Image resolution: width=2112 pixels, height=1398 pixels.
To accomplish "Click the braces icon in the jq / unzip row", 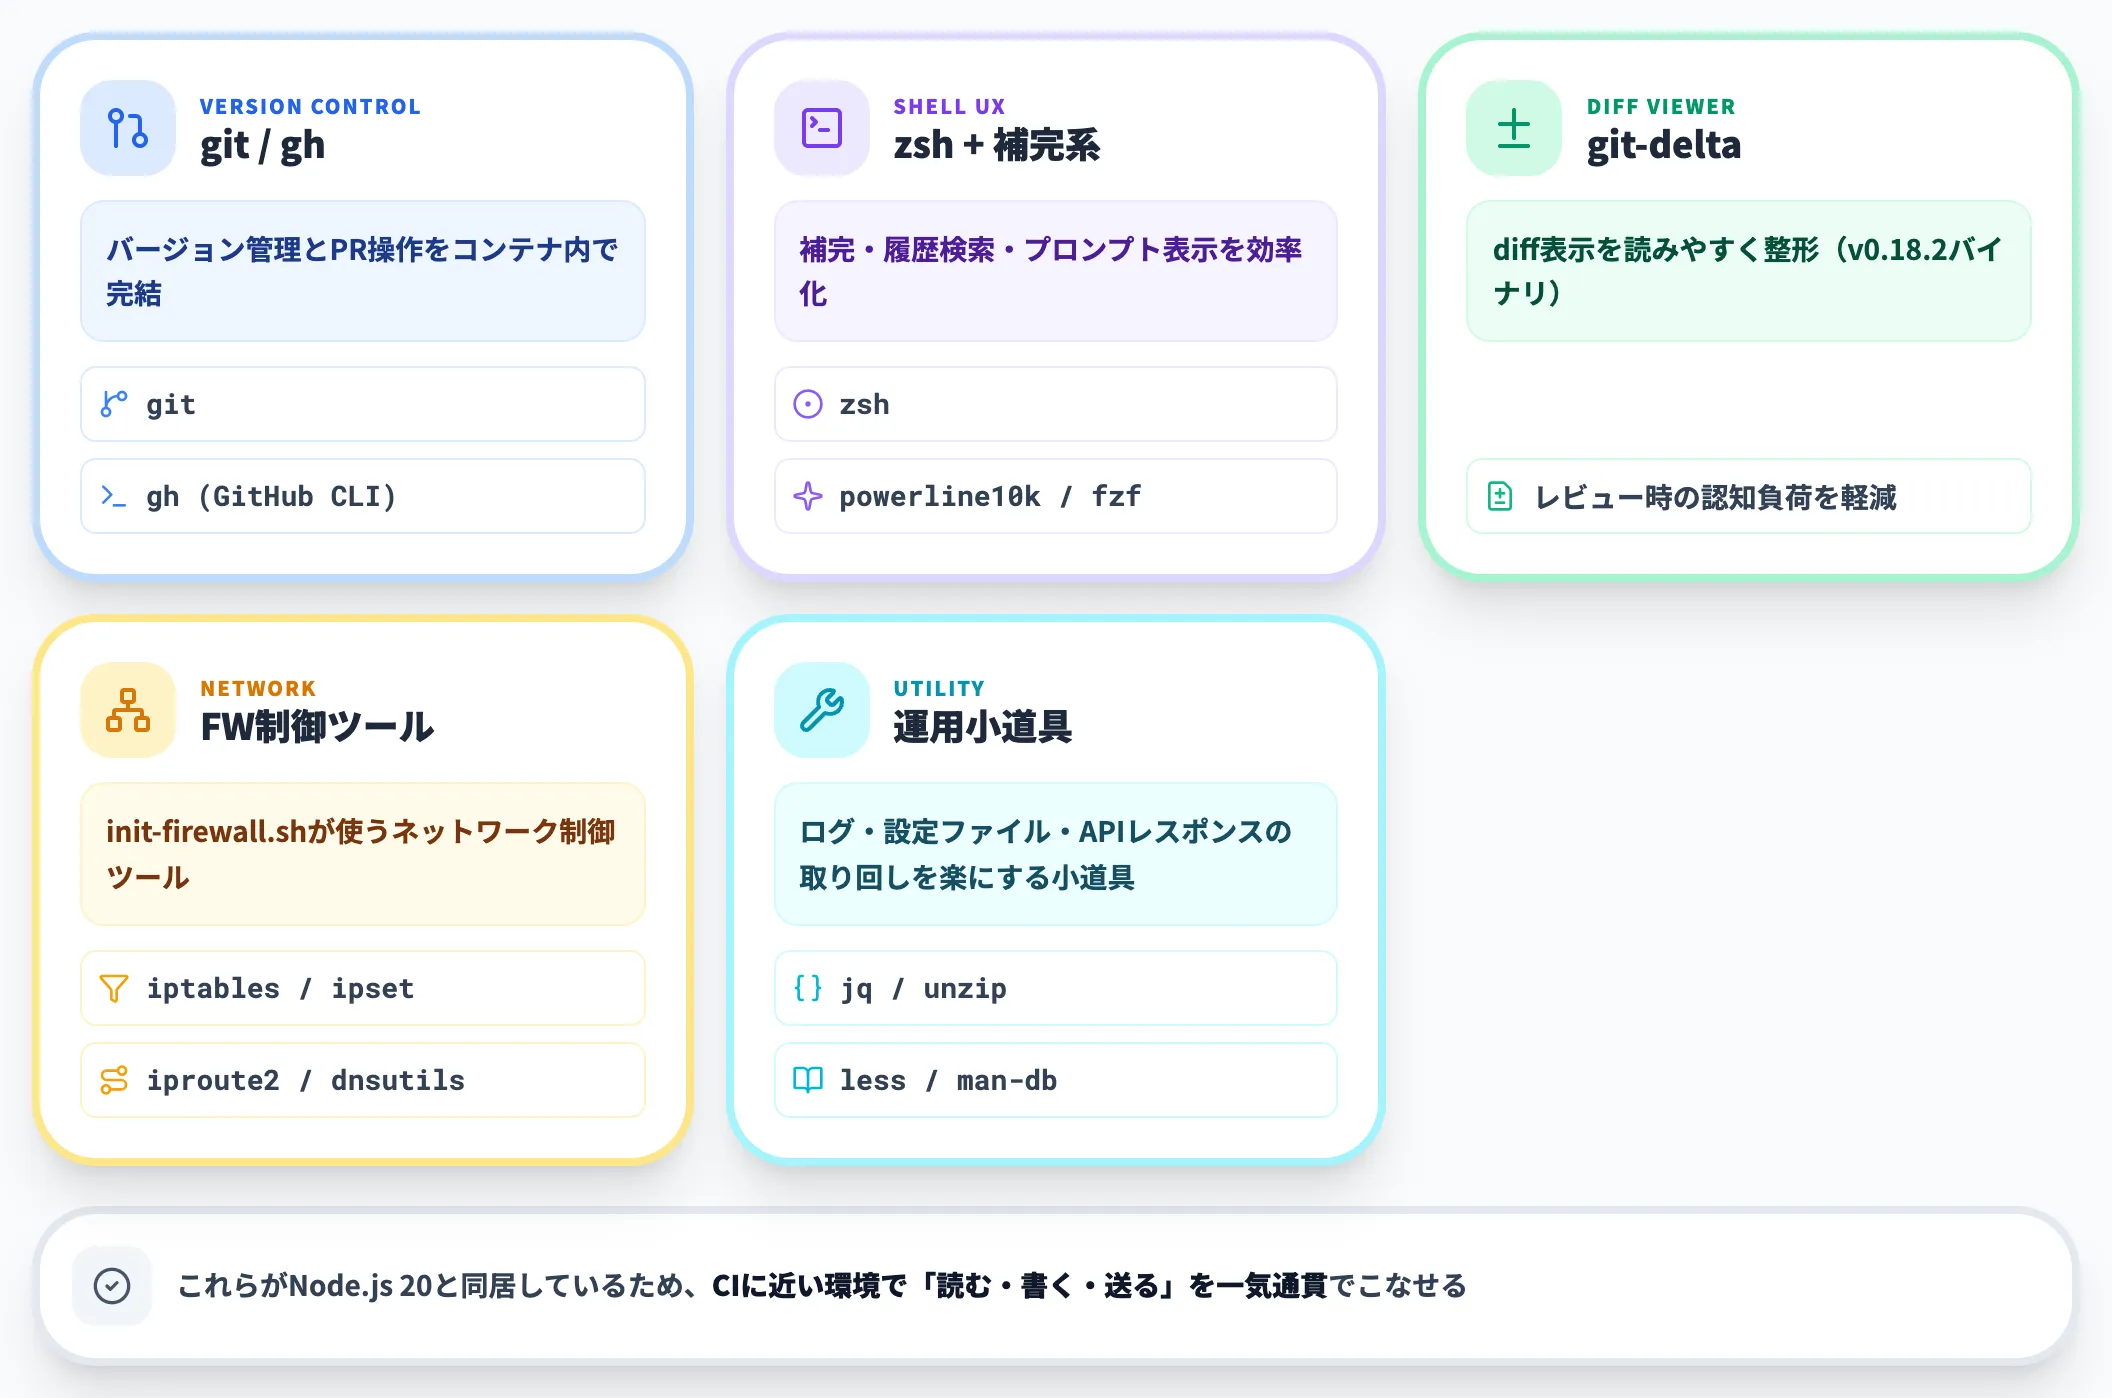I will tap(808, 988).
